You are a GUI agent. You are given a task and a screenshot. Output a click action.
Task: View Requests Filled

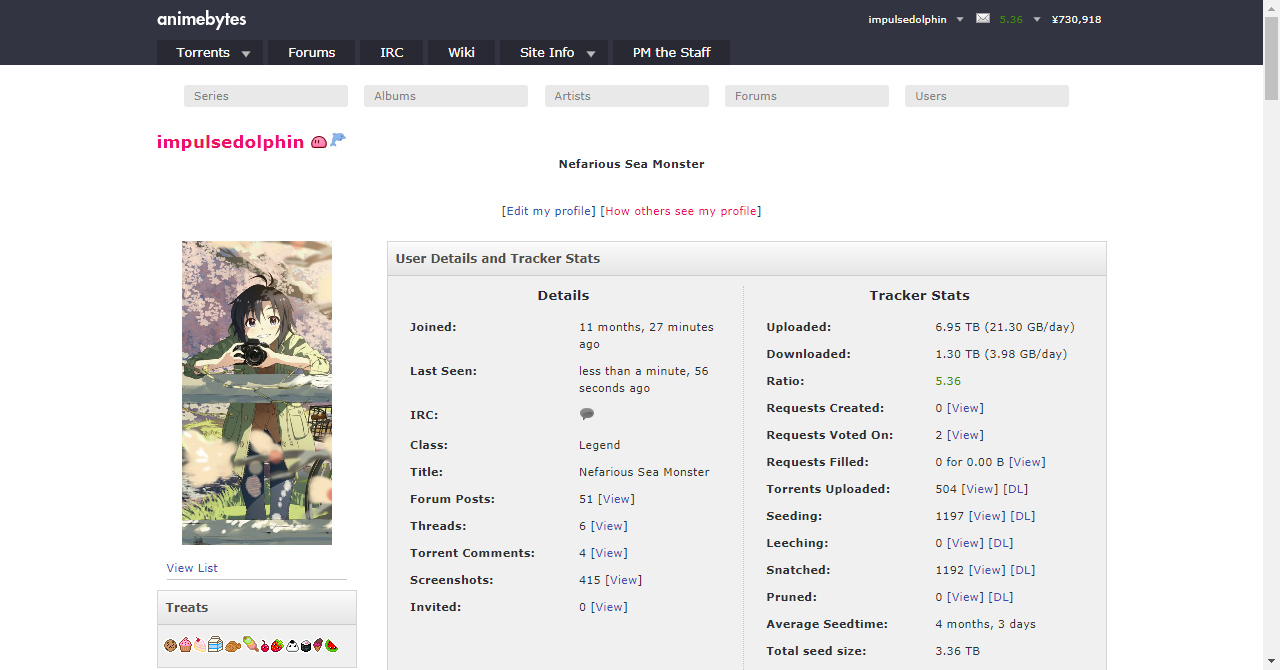coord(1027,462)
